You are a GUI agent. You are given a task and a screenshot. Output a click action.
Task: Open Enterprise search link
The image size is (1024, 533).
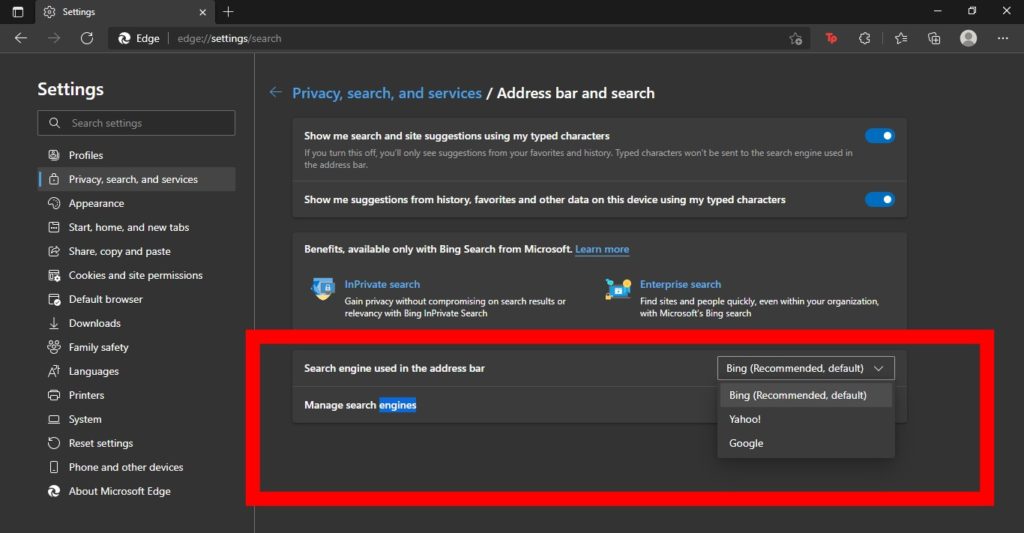(680, 284)
